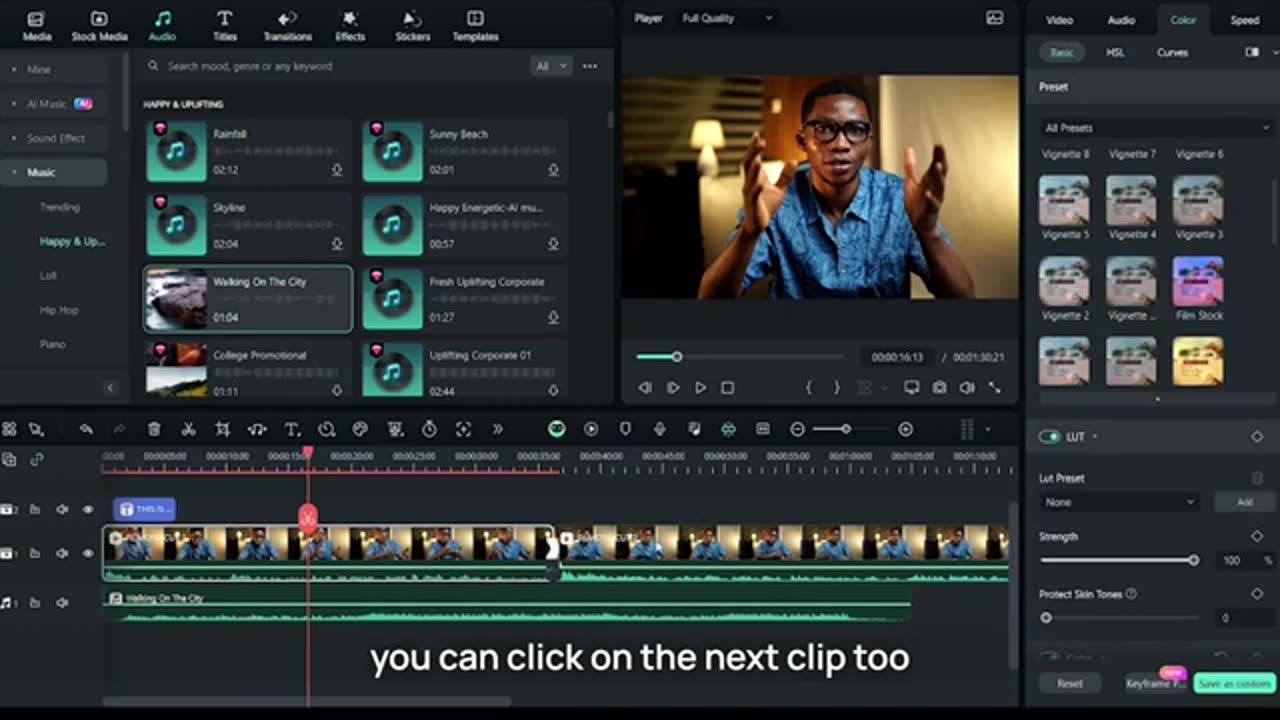The height and width of the screenshot is (720, 1280).
Task: Open the Transitions tab
Action: pyautogui.click(x=287, y=26)
